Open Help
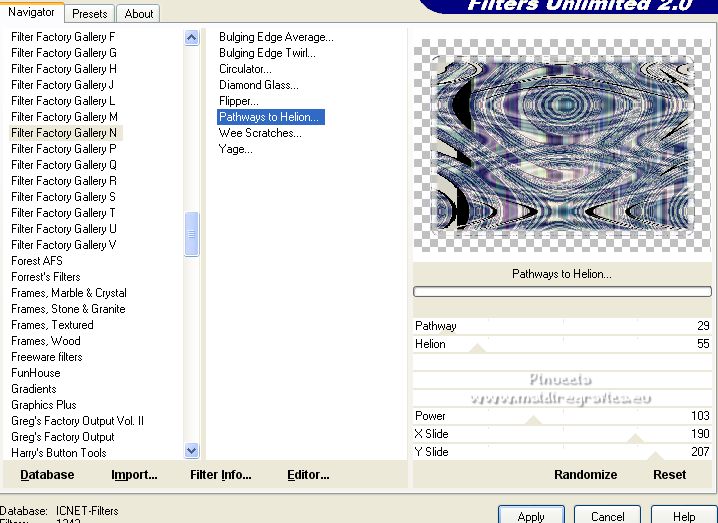The image size is (718, 523). 684,516
